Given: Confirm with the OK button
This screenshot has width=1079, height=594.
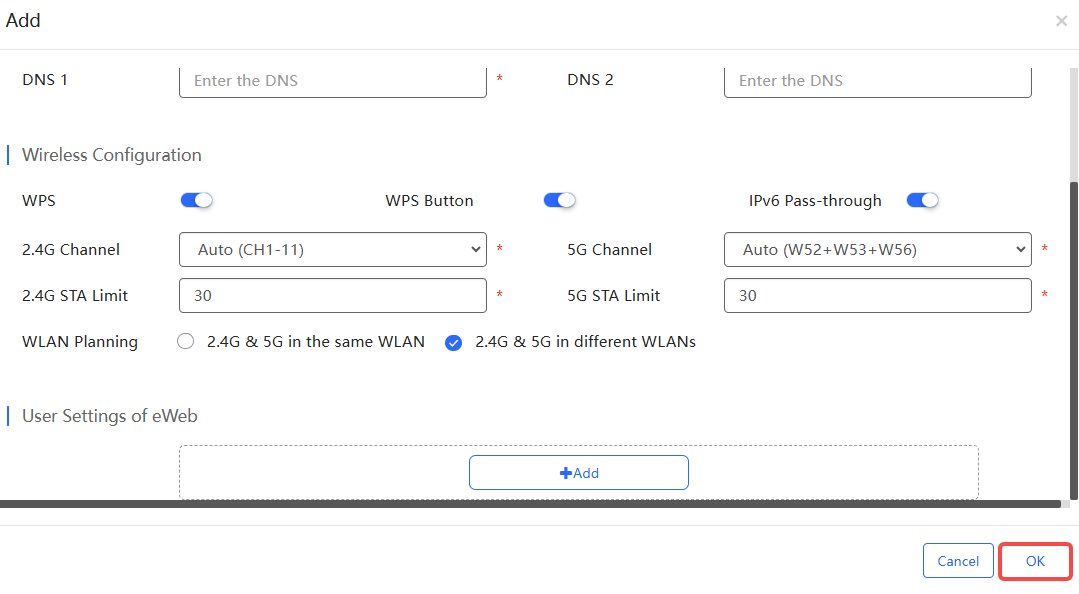Looking at the screenshot, I should click(1035, 561).
